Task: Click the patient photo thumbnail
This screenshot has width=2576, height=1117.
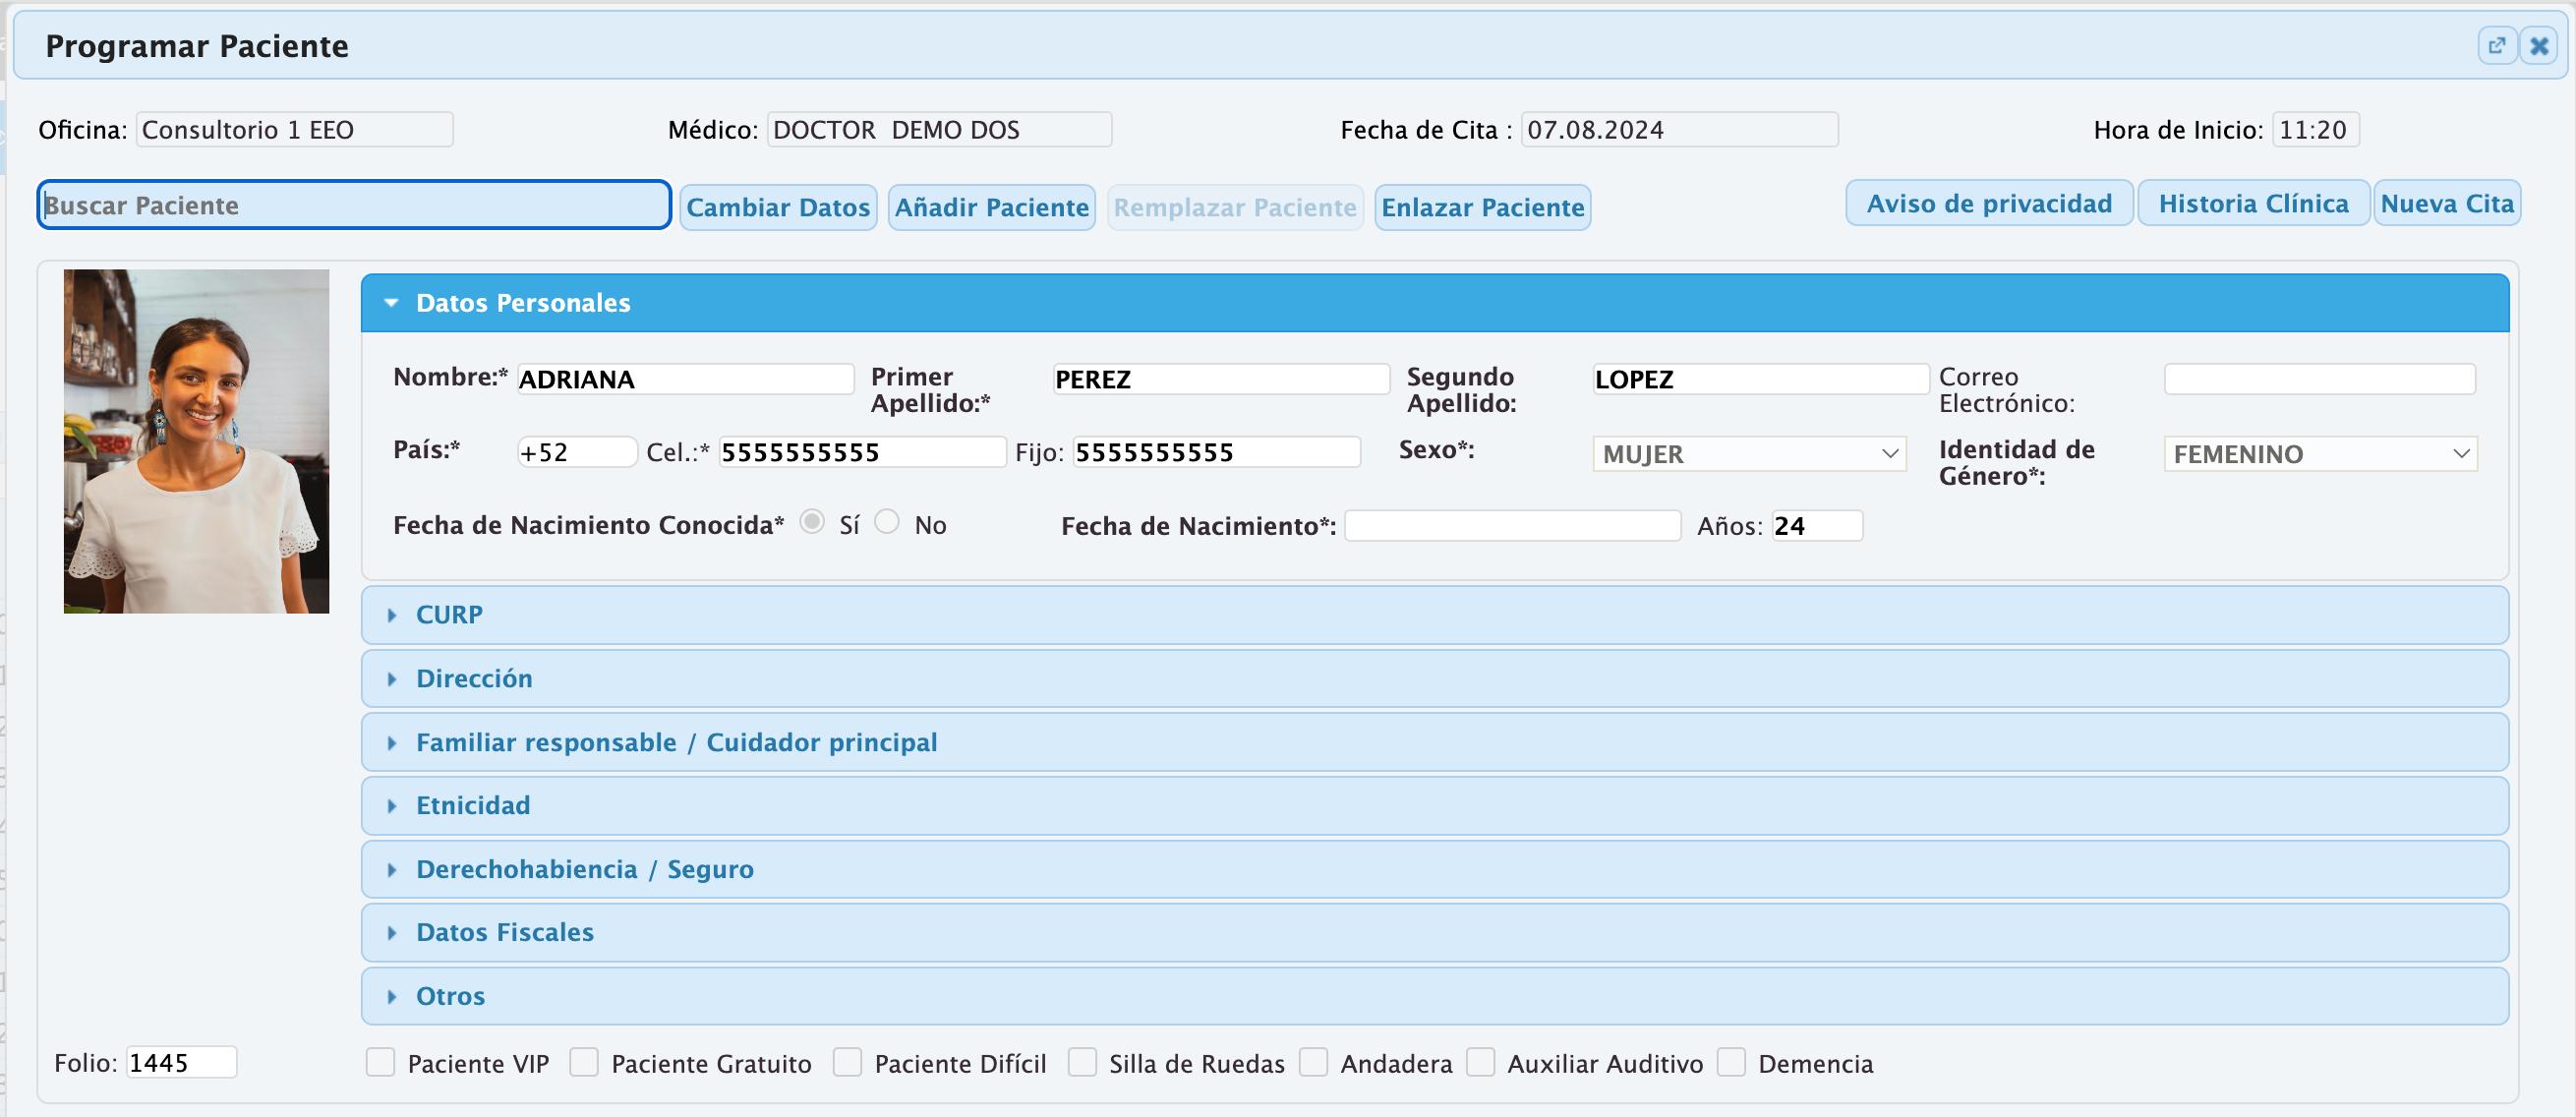Action: [x=196, y=441]
